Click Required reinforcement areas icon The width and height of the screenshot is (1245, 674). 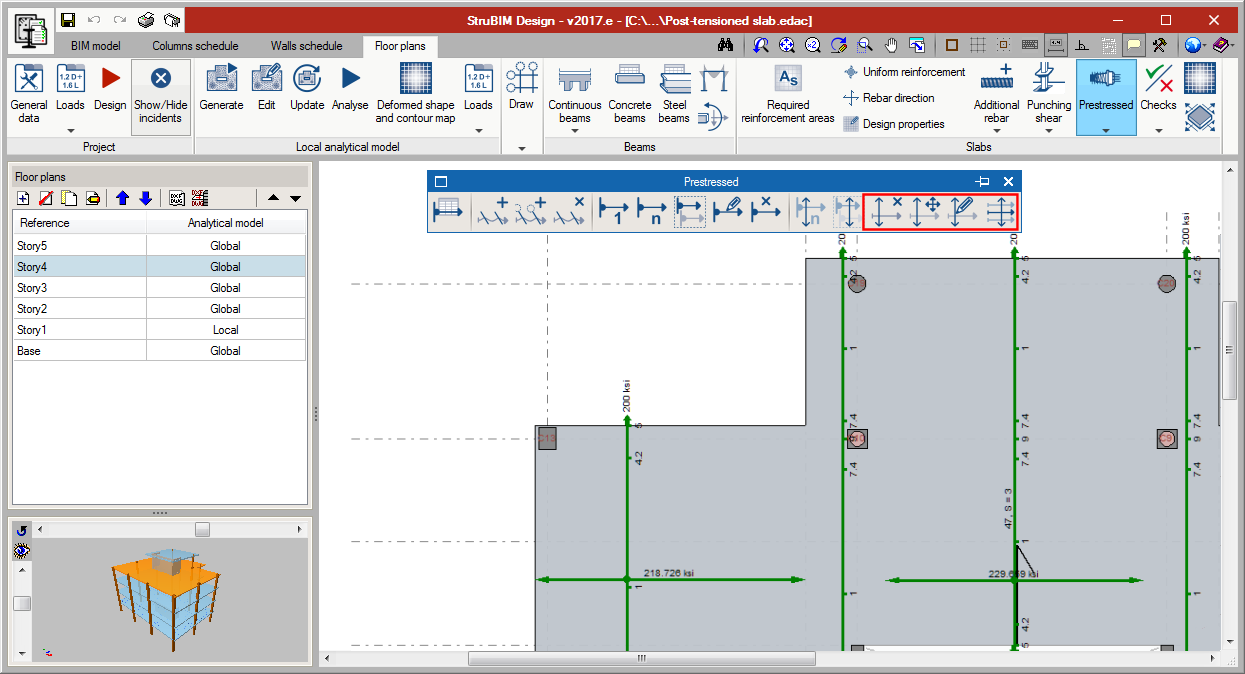pyautogui.click(x=788, y=79)
